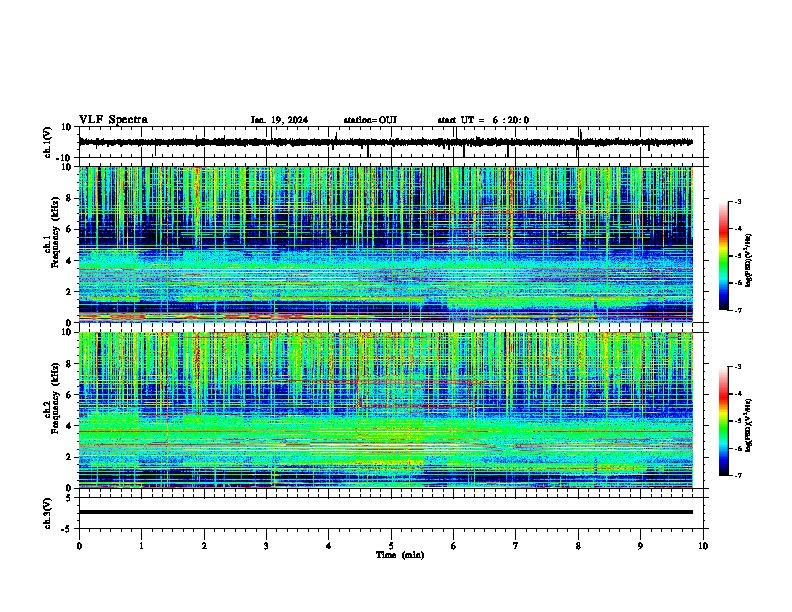Click time-axis tick label '0'
The image size is (792, 612).
coord(79,546)
